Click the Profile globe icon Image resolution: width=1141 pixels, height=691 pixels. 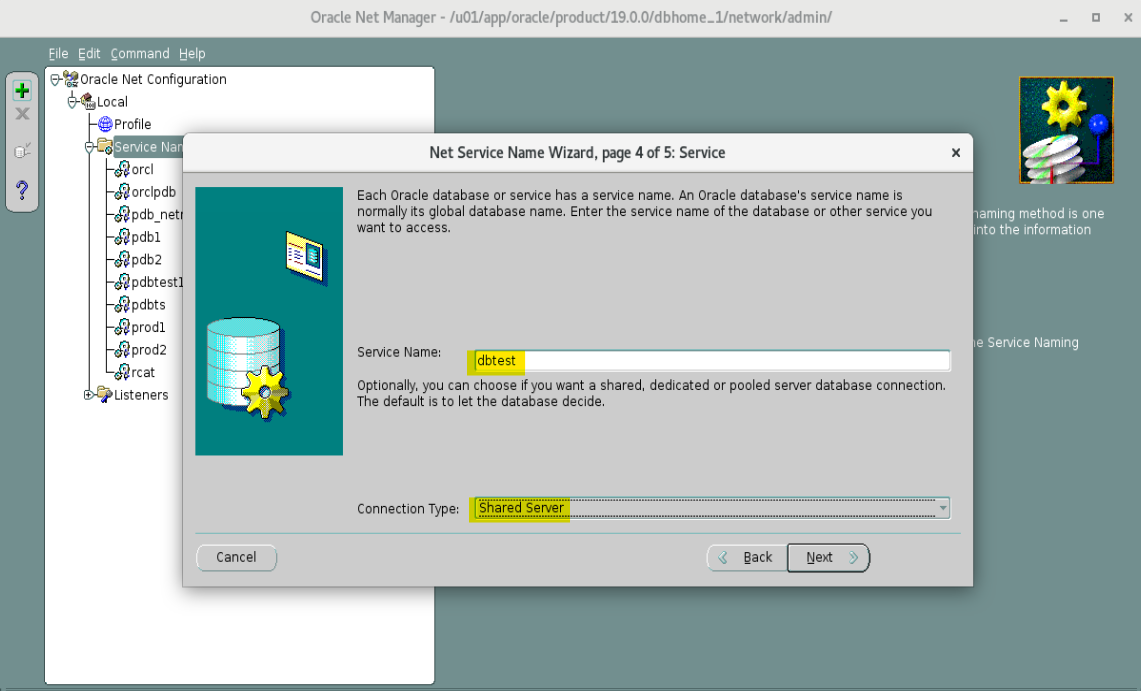pos(105,124)
